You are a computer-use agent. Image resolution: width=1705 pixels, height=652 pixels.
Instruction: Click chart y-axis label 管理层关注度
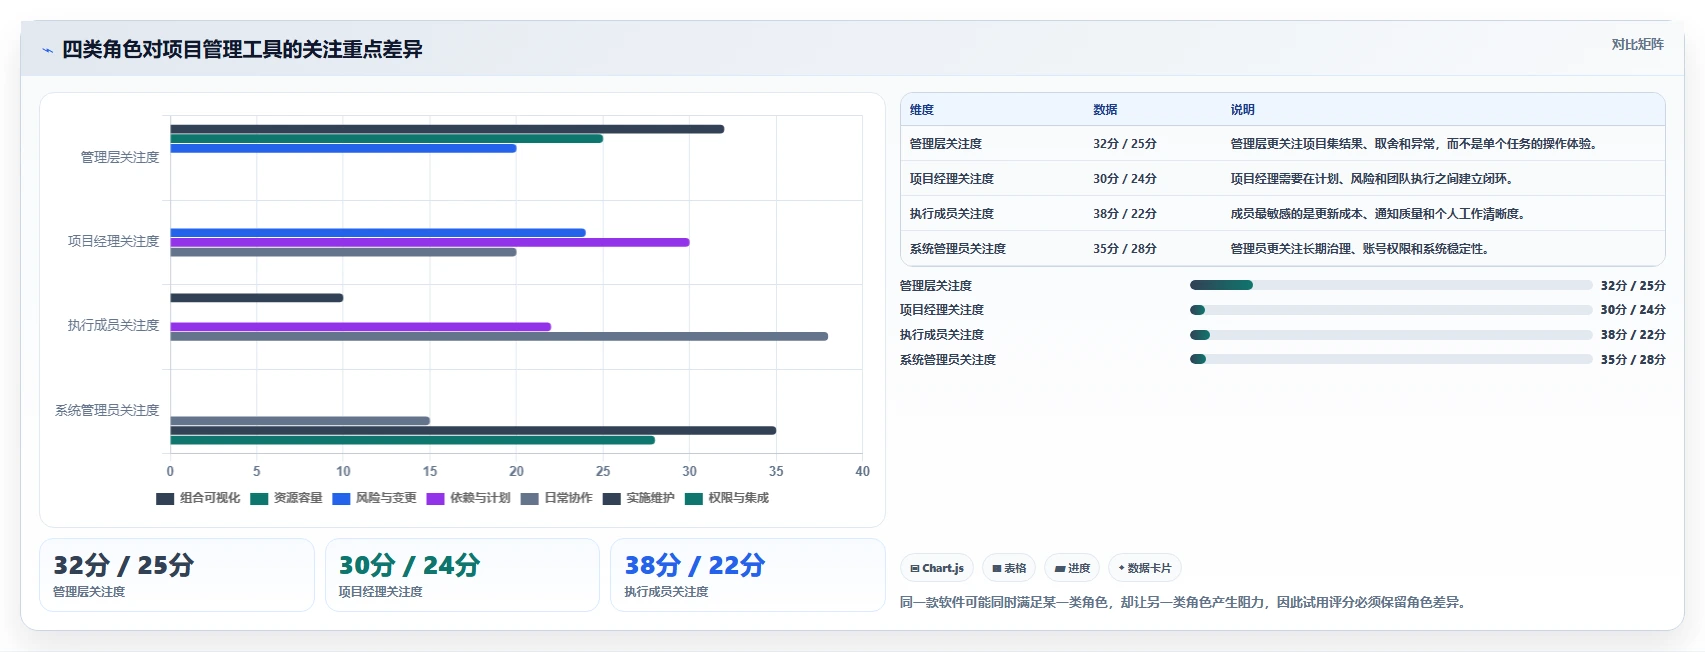[120, 157]
